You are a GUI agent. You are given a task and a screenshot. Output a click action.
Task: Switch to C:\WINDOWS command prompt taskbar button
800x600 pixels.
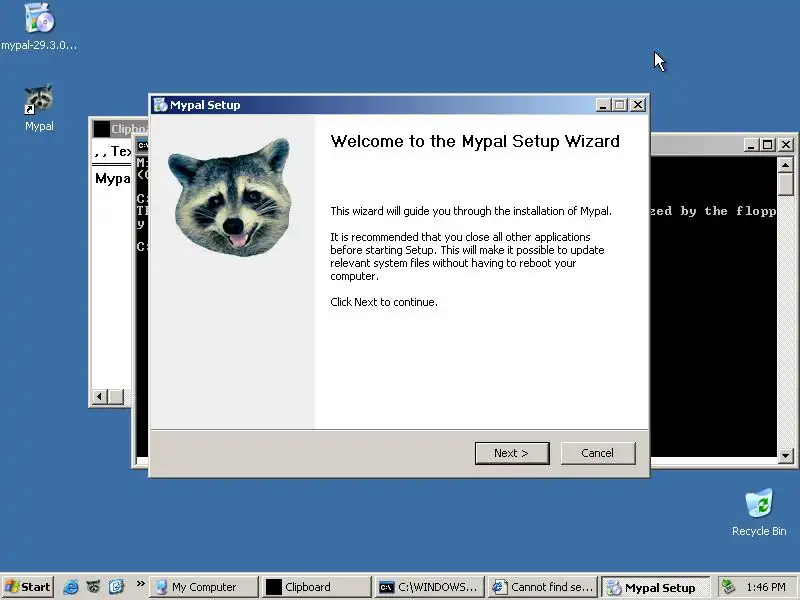point(430,587)
